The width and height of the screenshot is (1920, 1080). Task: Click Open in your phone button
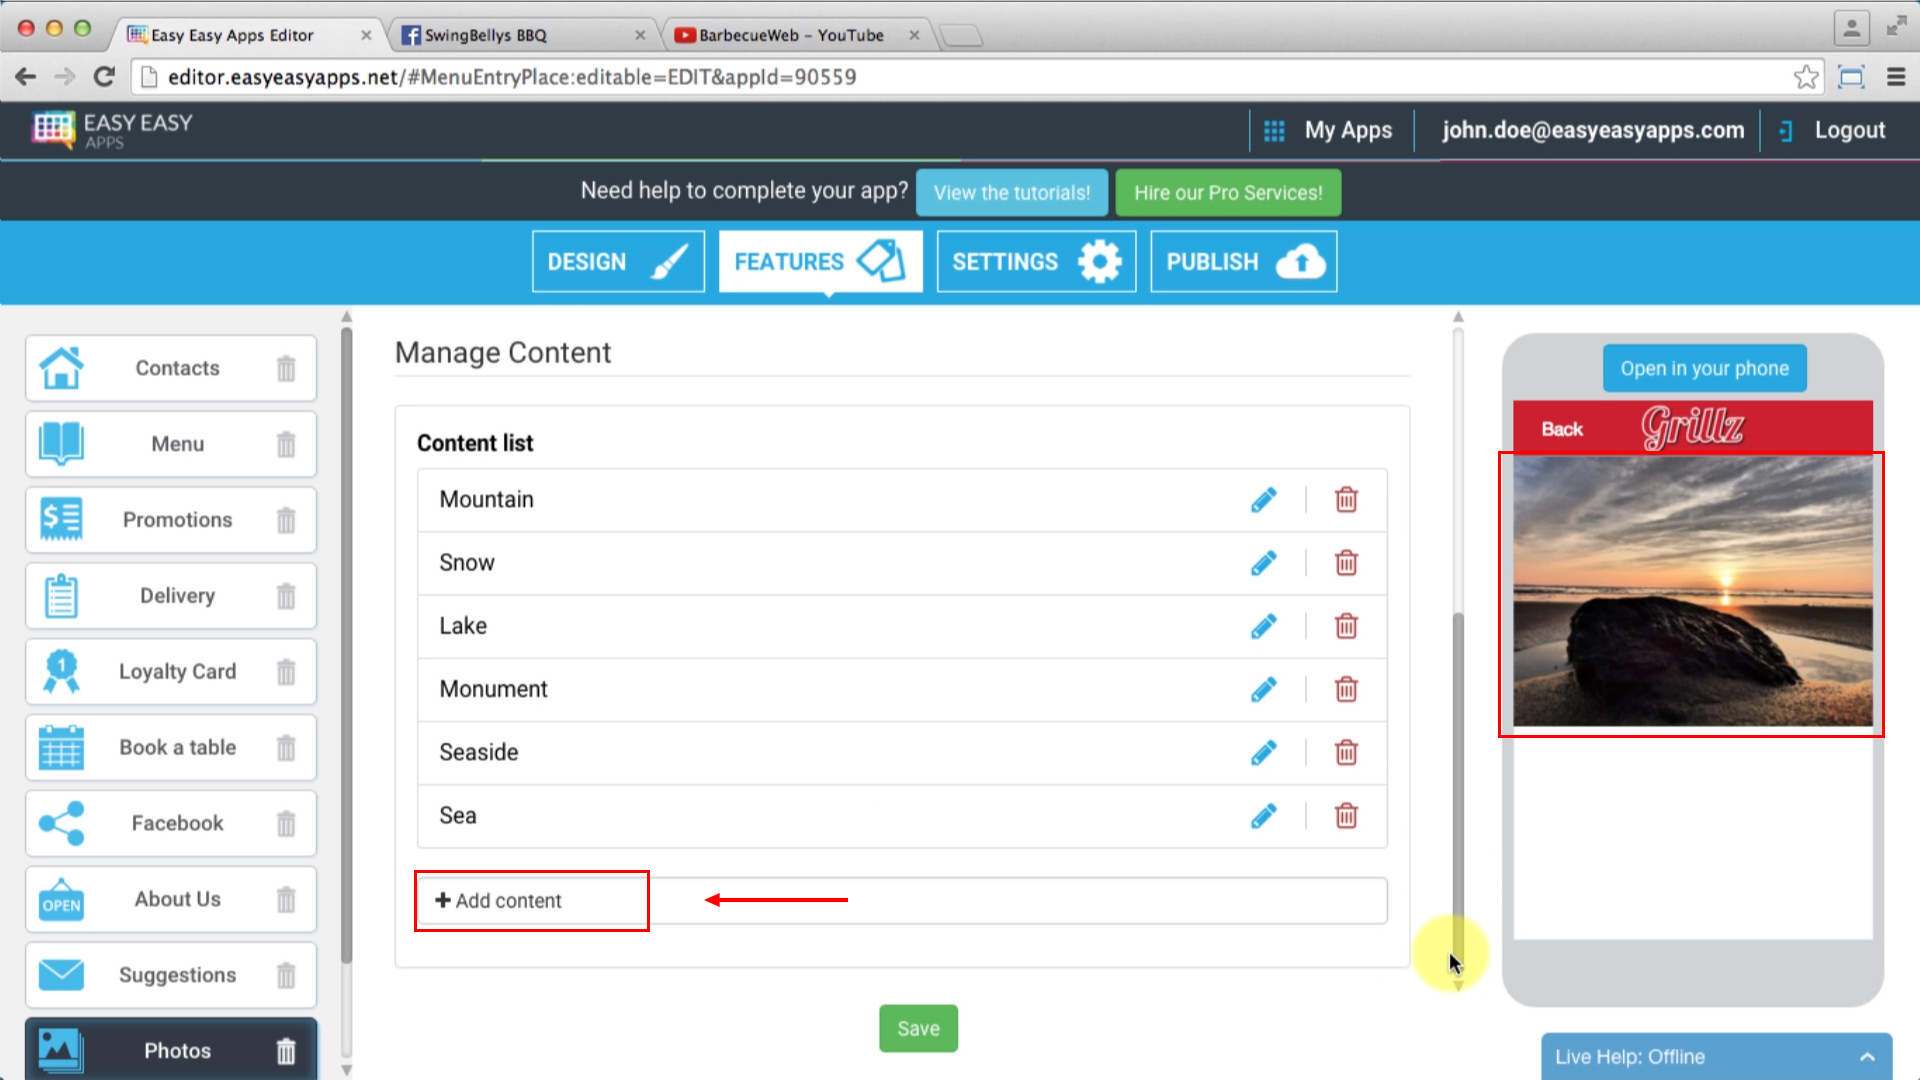[1704, 368]
